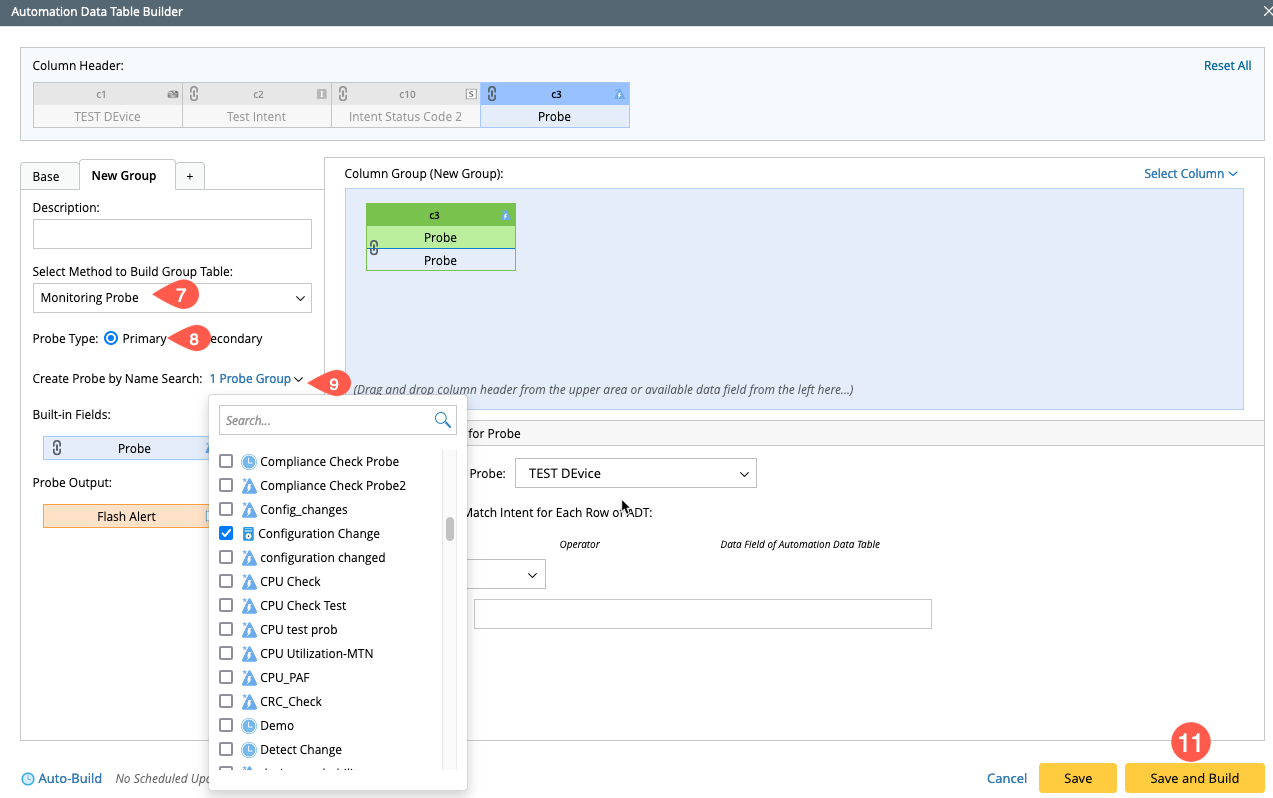Screen dimensions: 1273x798
Task: Click the clock icon beside Compliance Check Probe
Action: pyautogui.click(x=249, y=462)
